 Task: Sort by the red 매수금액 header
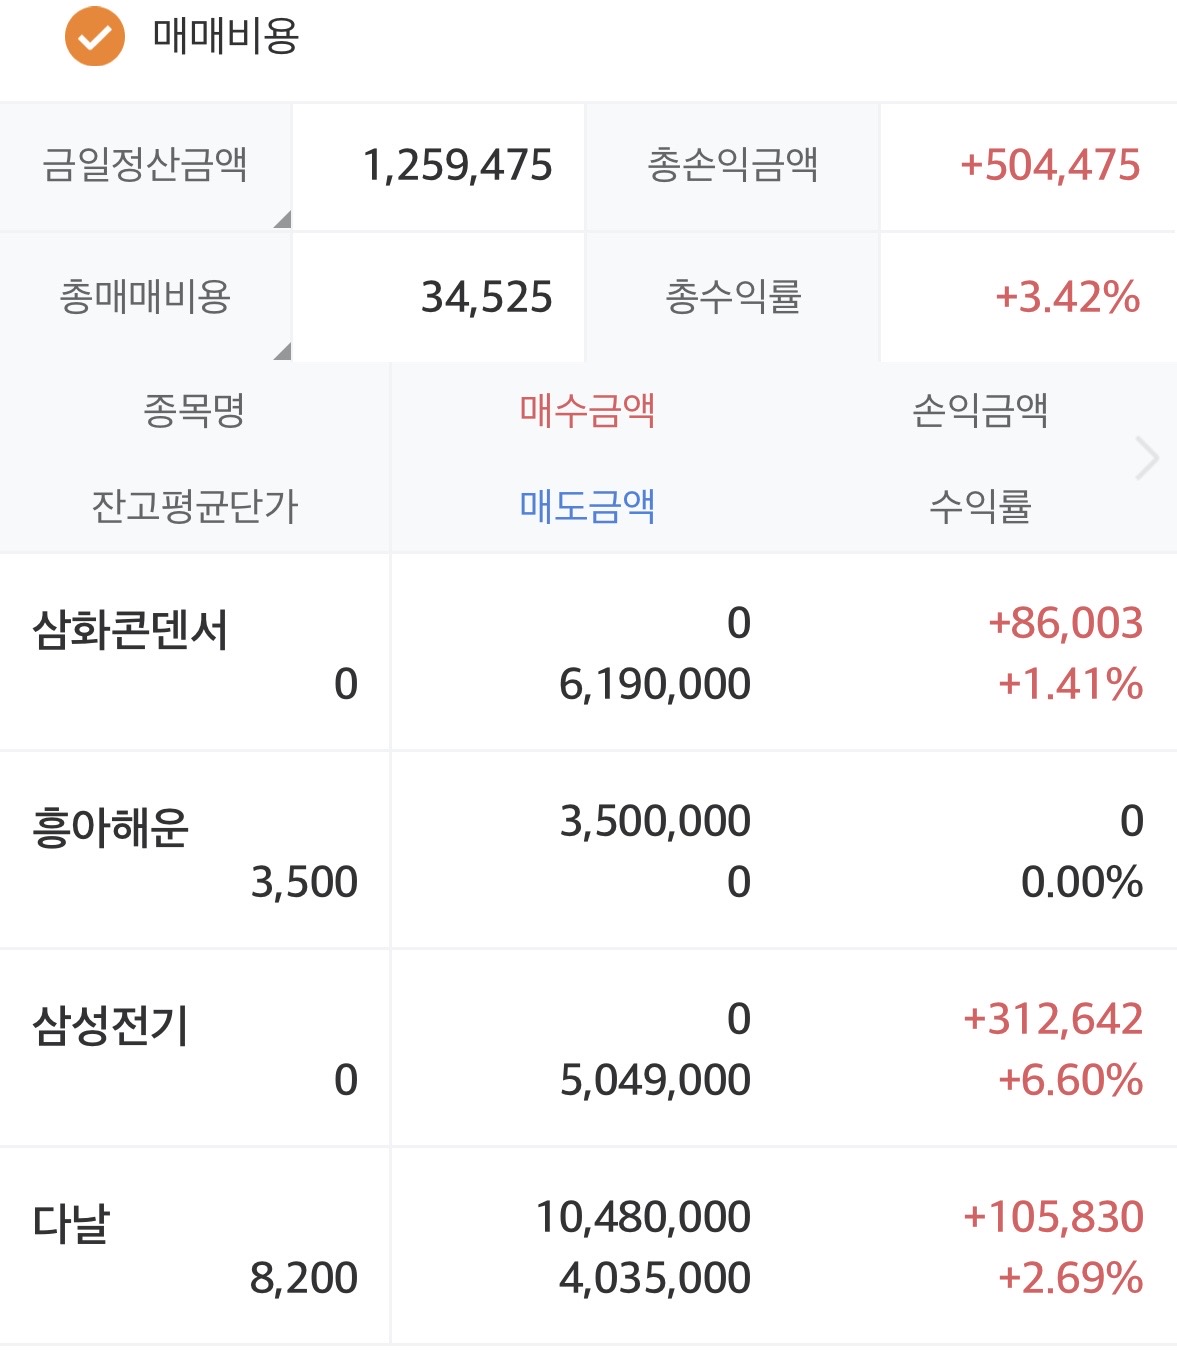click(x=587, y=410)
